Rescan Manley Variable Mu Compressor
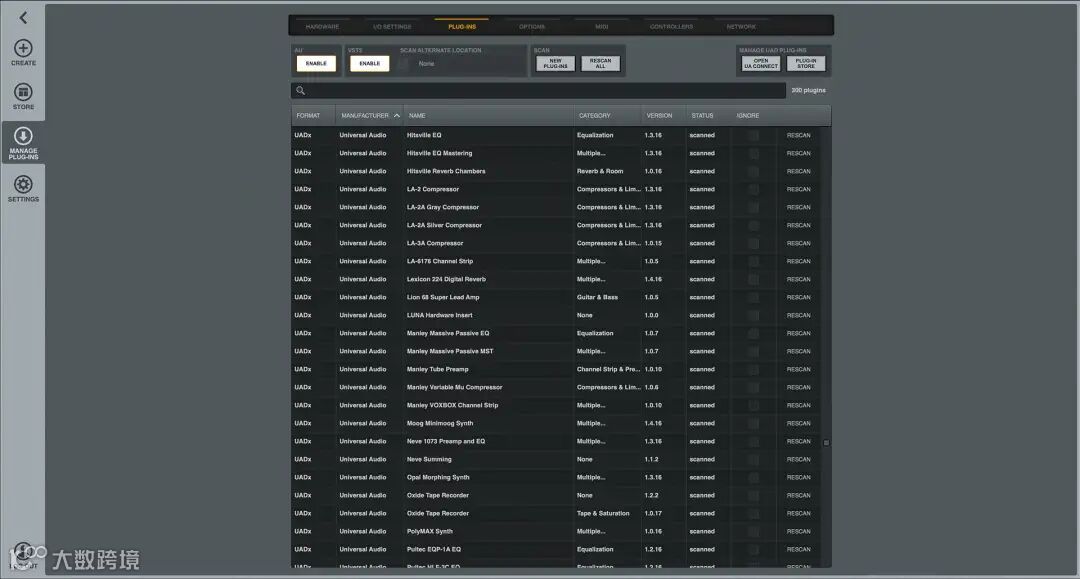The width and height of the screenshot is (1080, 579). (798, 388)
